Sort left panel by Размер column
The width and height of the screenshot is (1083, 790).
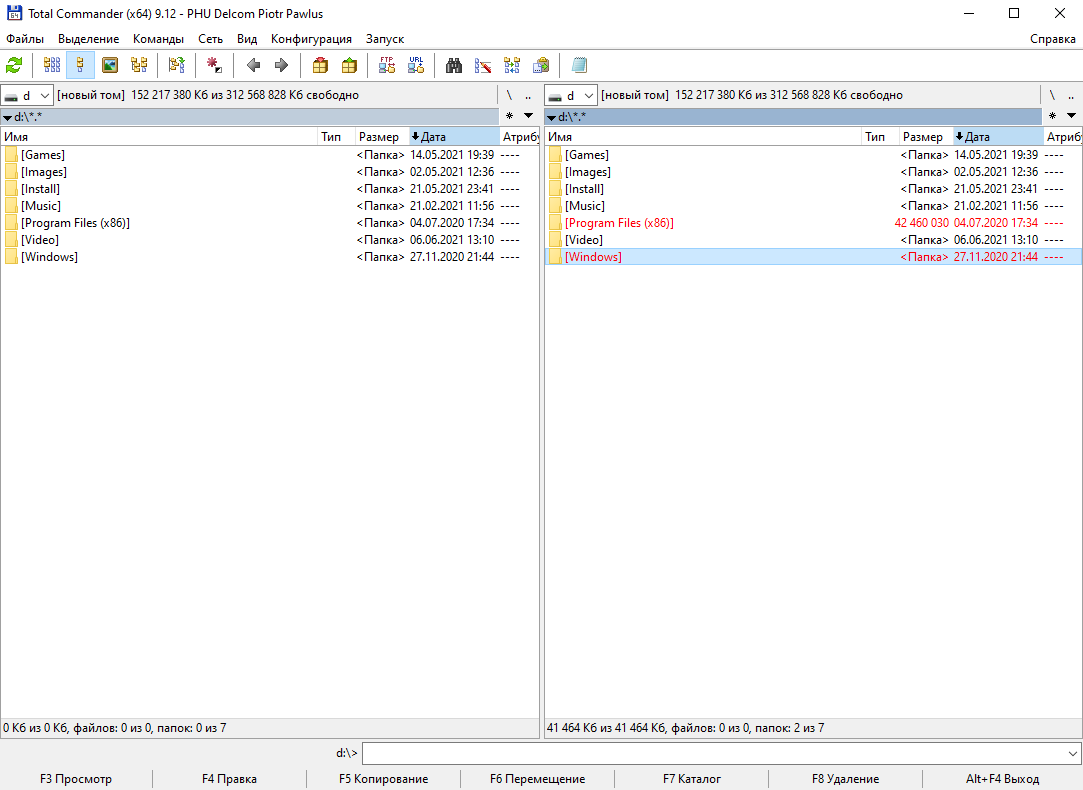tap(383, 137)
